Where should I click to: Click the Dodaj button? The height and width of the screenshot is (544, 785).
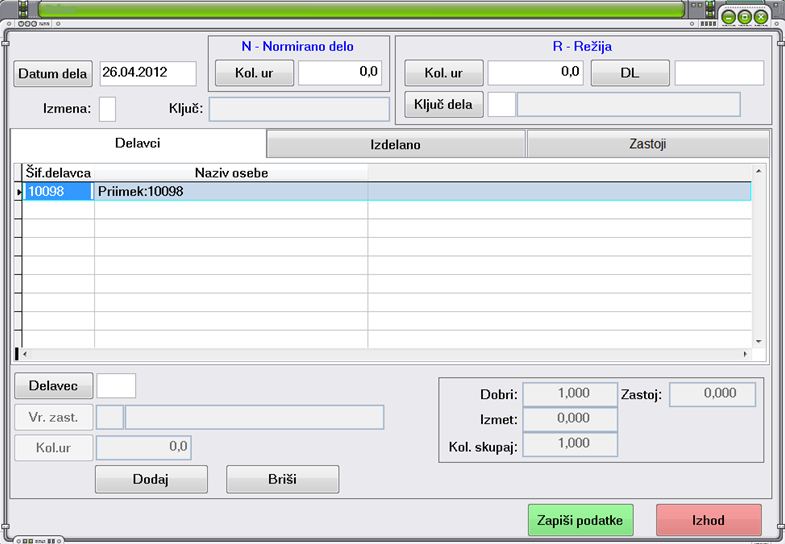tap(151, 479)
